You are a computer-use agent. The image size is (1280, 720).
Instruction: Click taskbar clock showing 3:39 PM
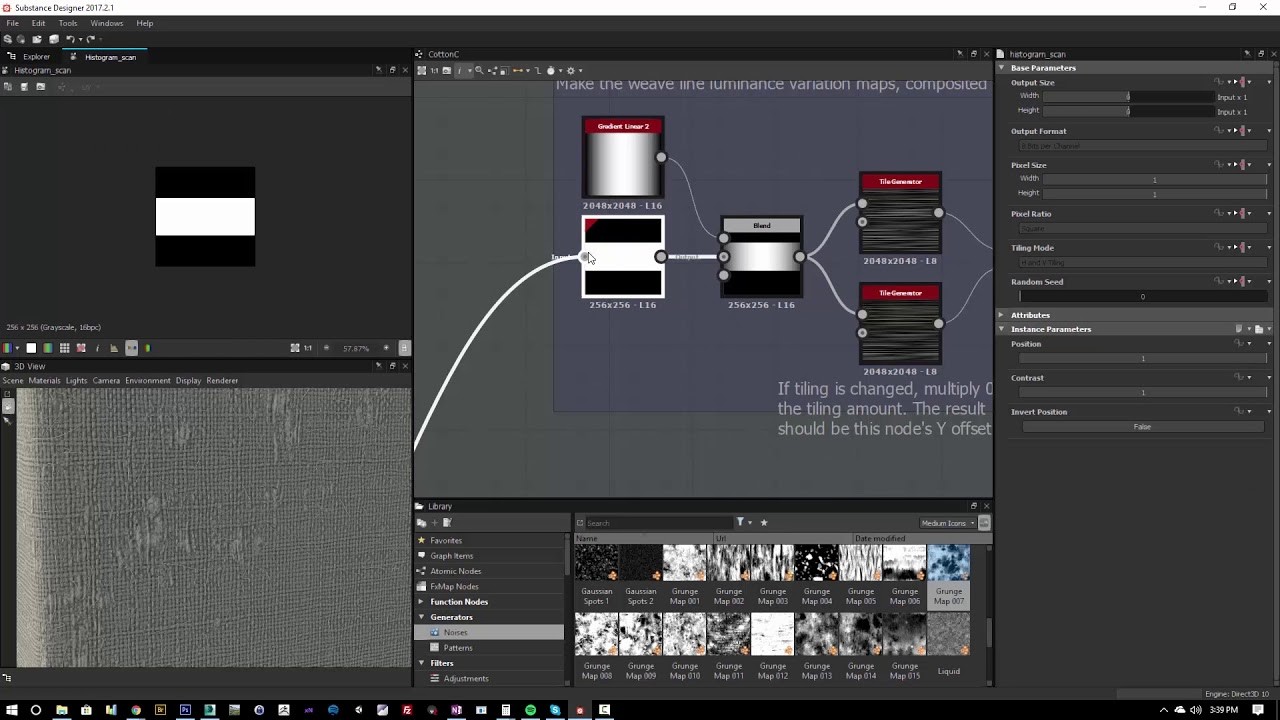pyautogui.click(x=1223, y=710)
